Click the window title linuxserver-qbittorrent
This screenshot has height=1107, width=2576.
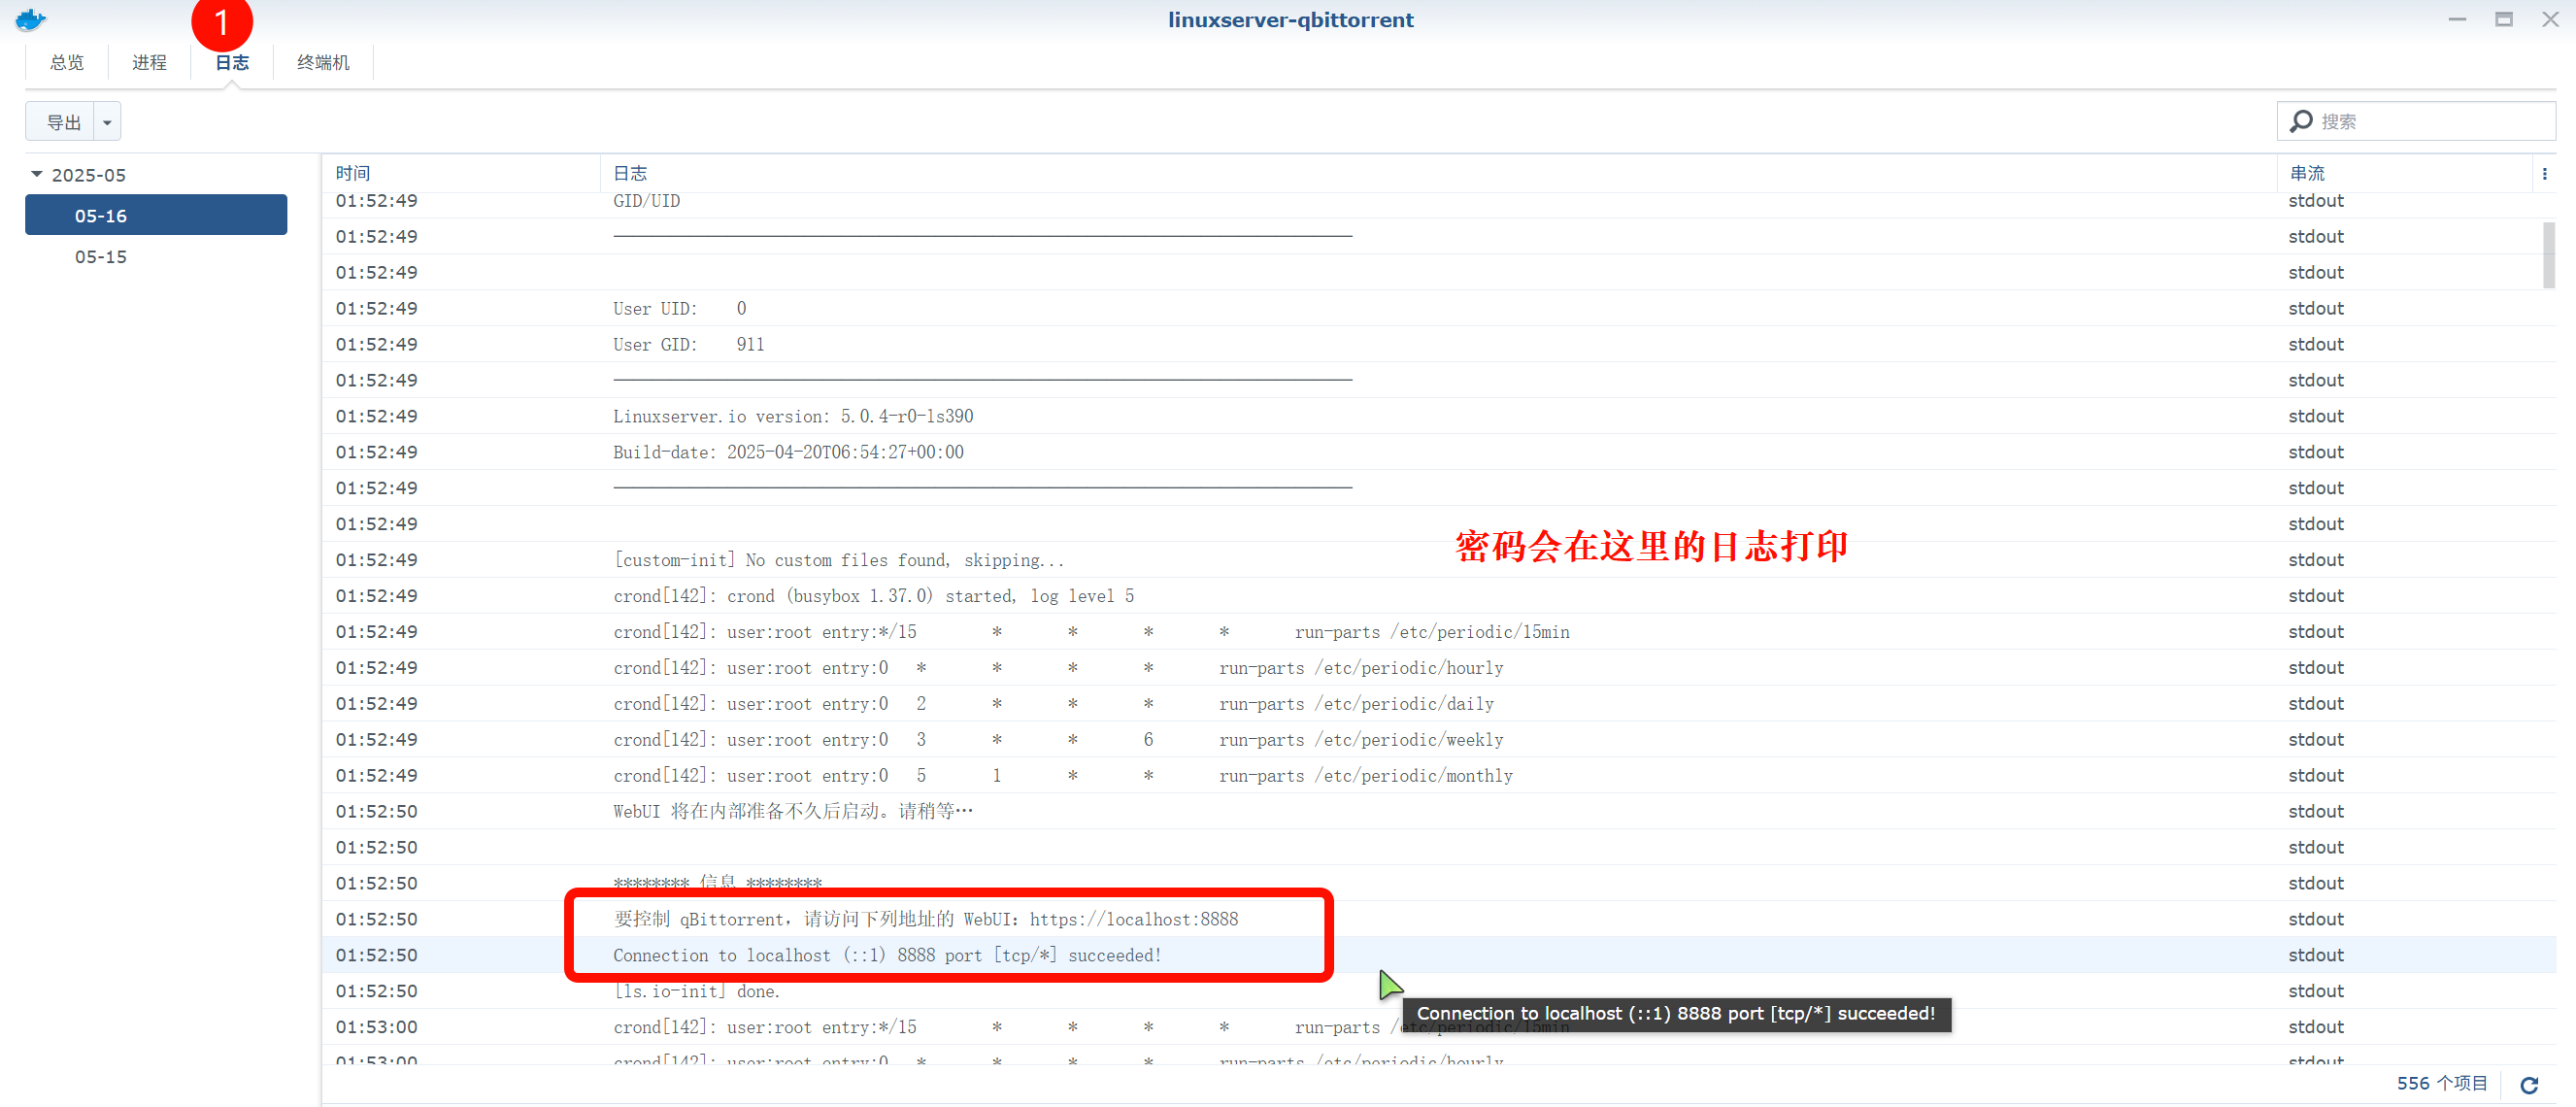click(x=1290, y=20)
